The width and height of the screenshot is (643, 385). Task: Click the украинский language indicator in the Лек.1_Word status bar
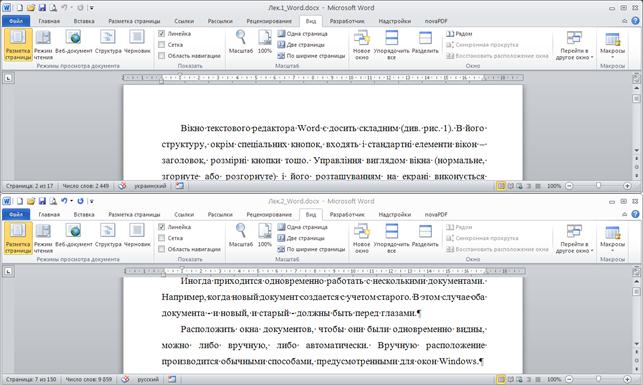tap(150, 186)
